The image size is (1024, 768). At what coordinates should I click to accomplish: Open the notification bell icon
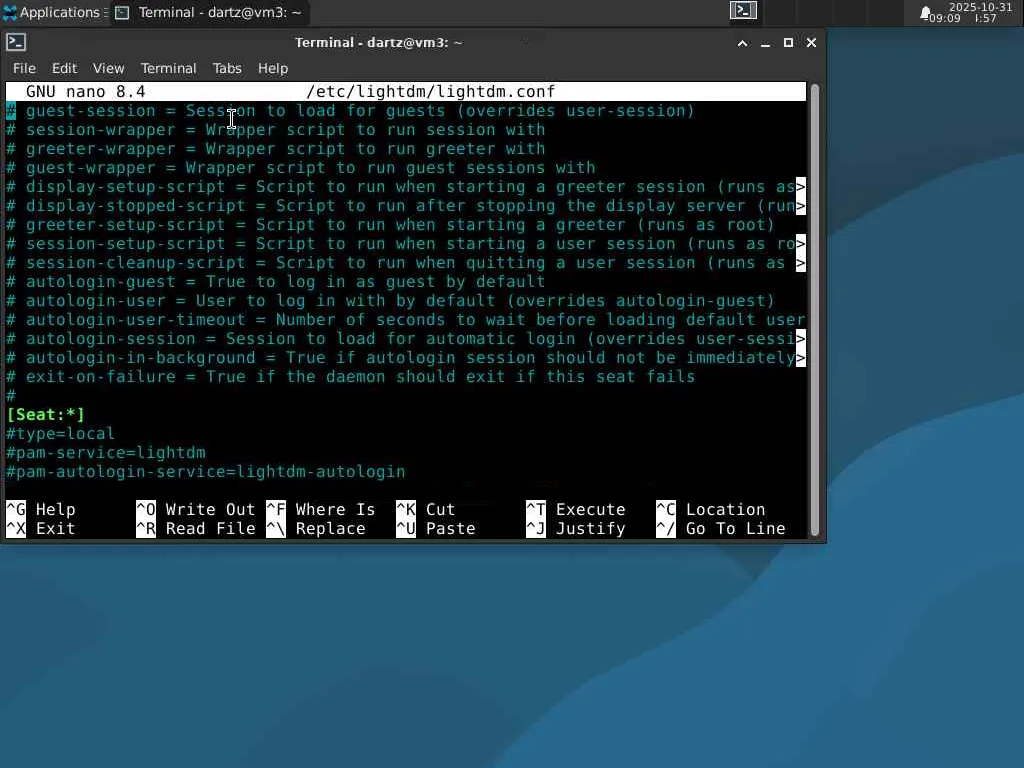coord(925,13)
